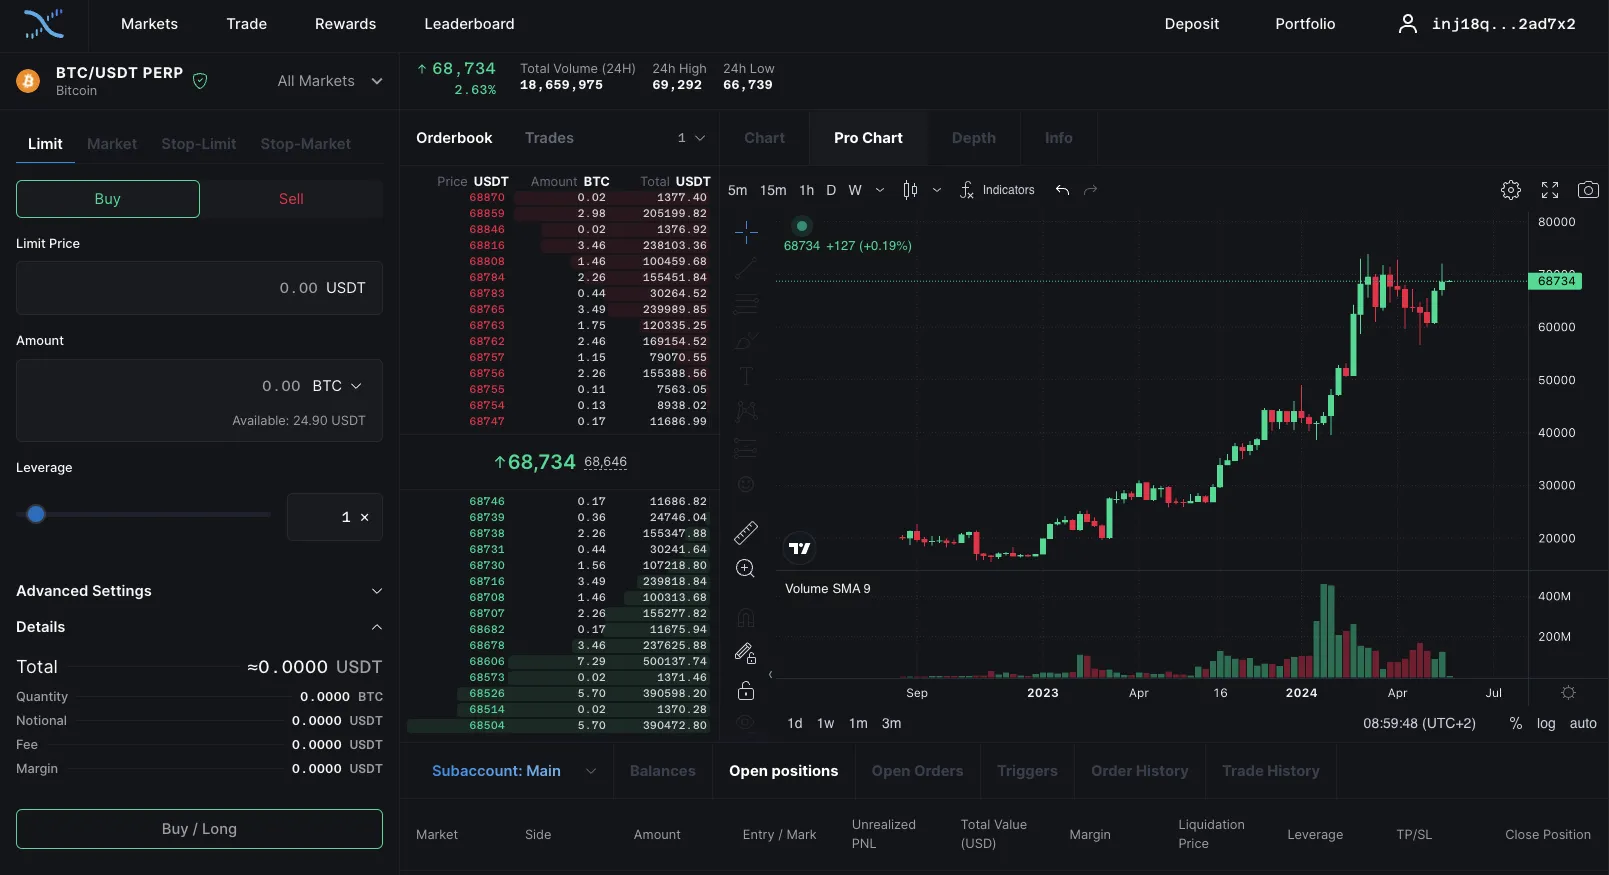Click the candlestick chart type icon
The width and height of the screenshot is (1609, 875).
coord(910,190)
